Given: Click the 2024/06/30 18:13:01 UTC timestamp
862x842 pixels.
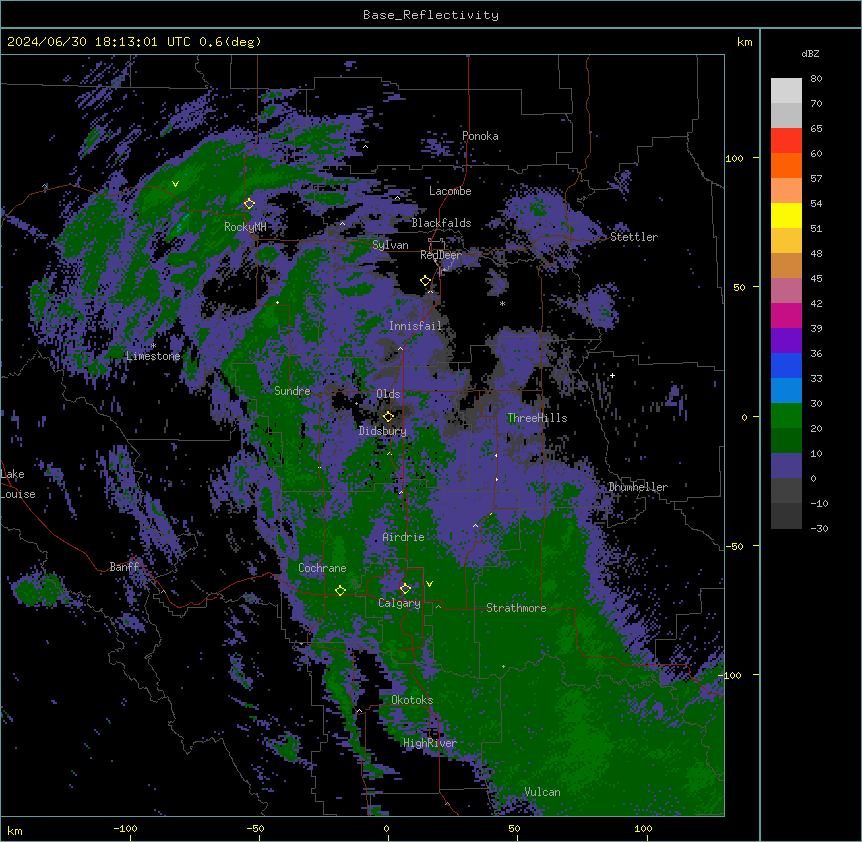Looking at the screenshot, I should click(x=99, y=42).
